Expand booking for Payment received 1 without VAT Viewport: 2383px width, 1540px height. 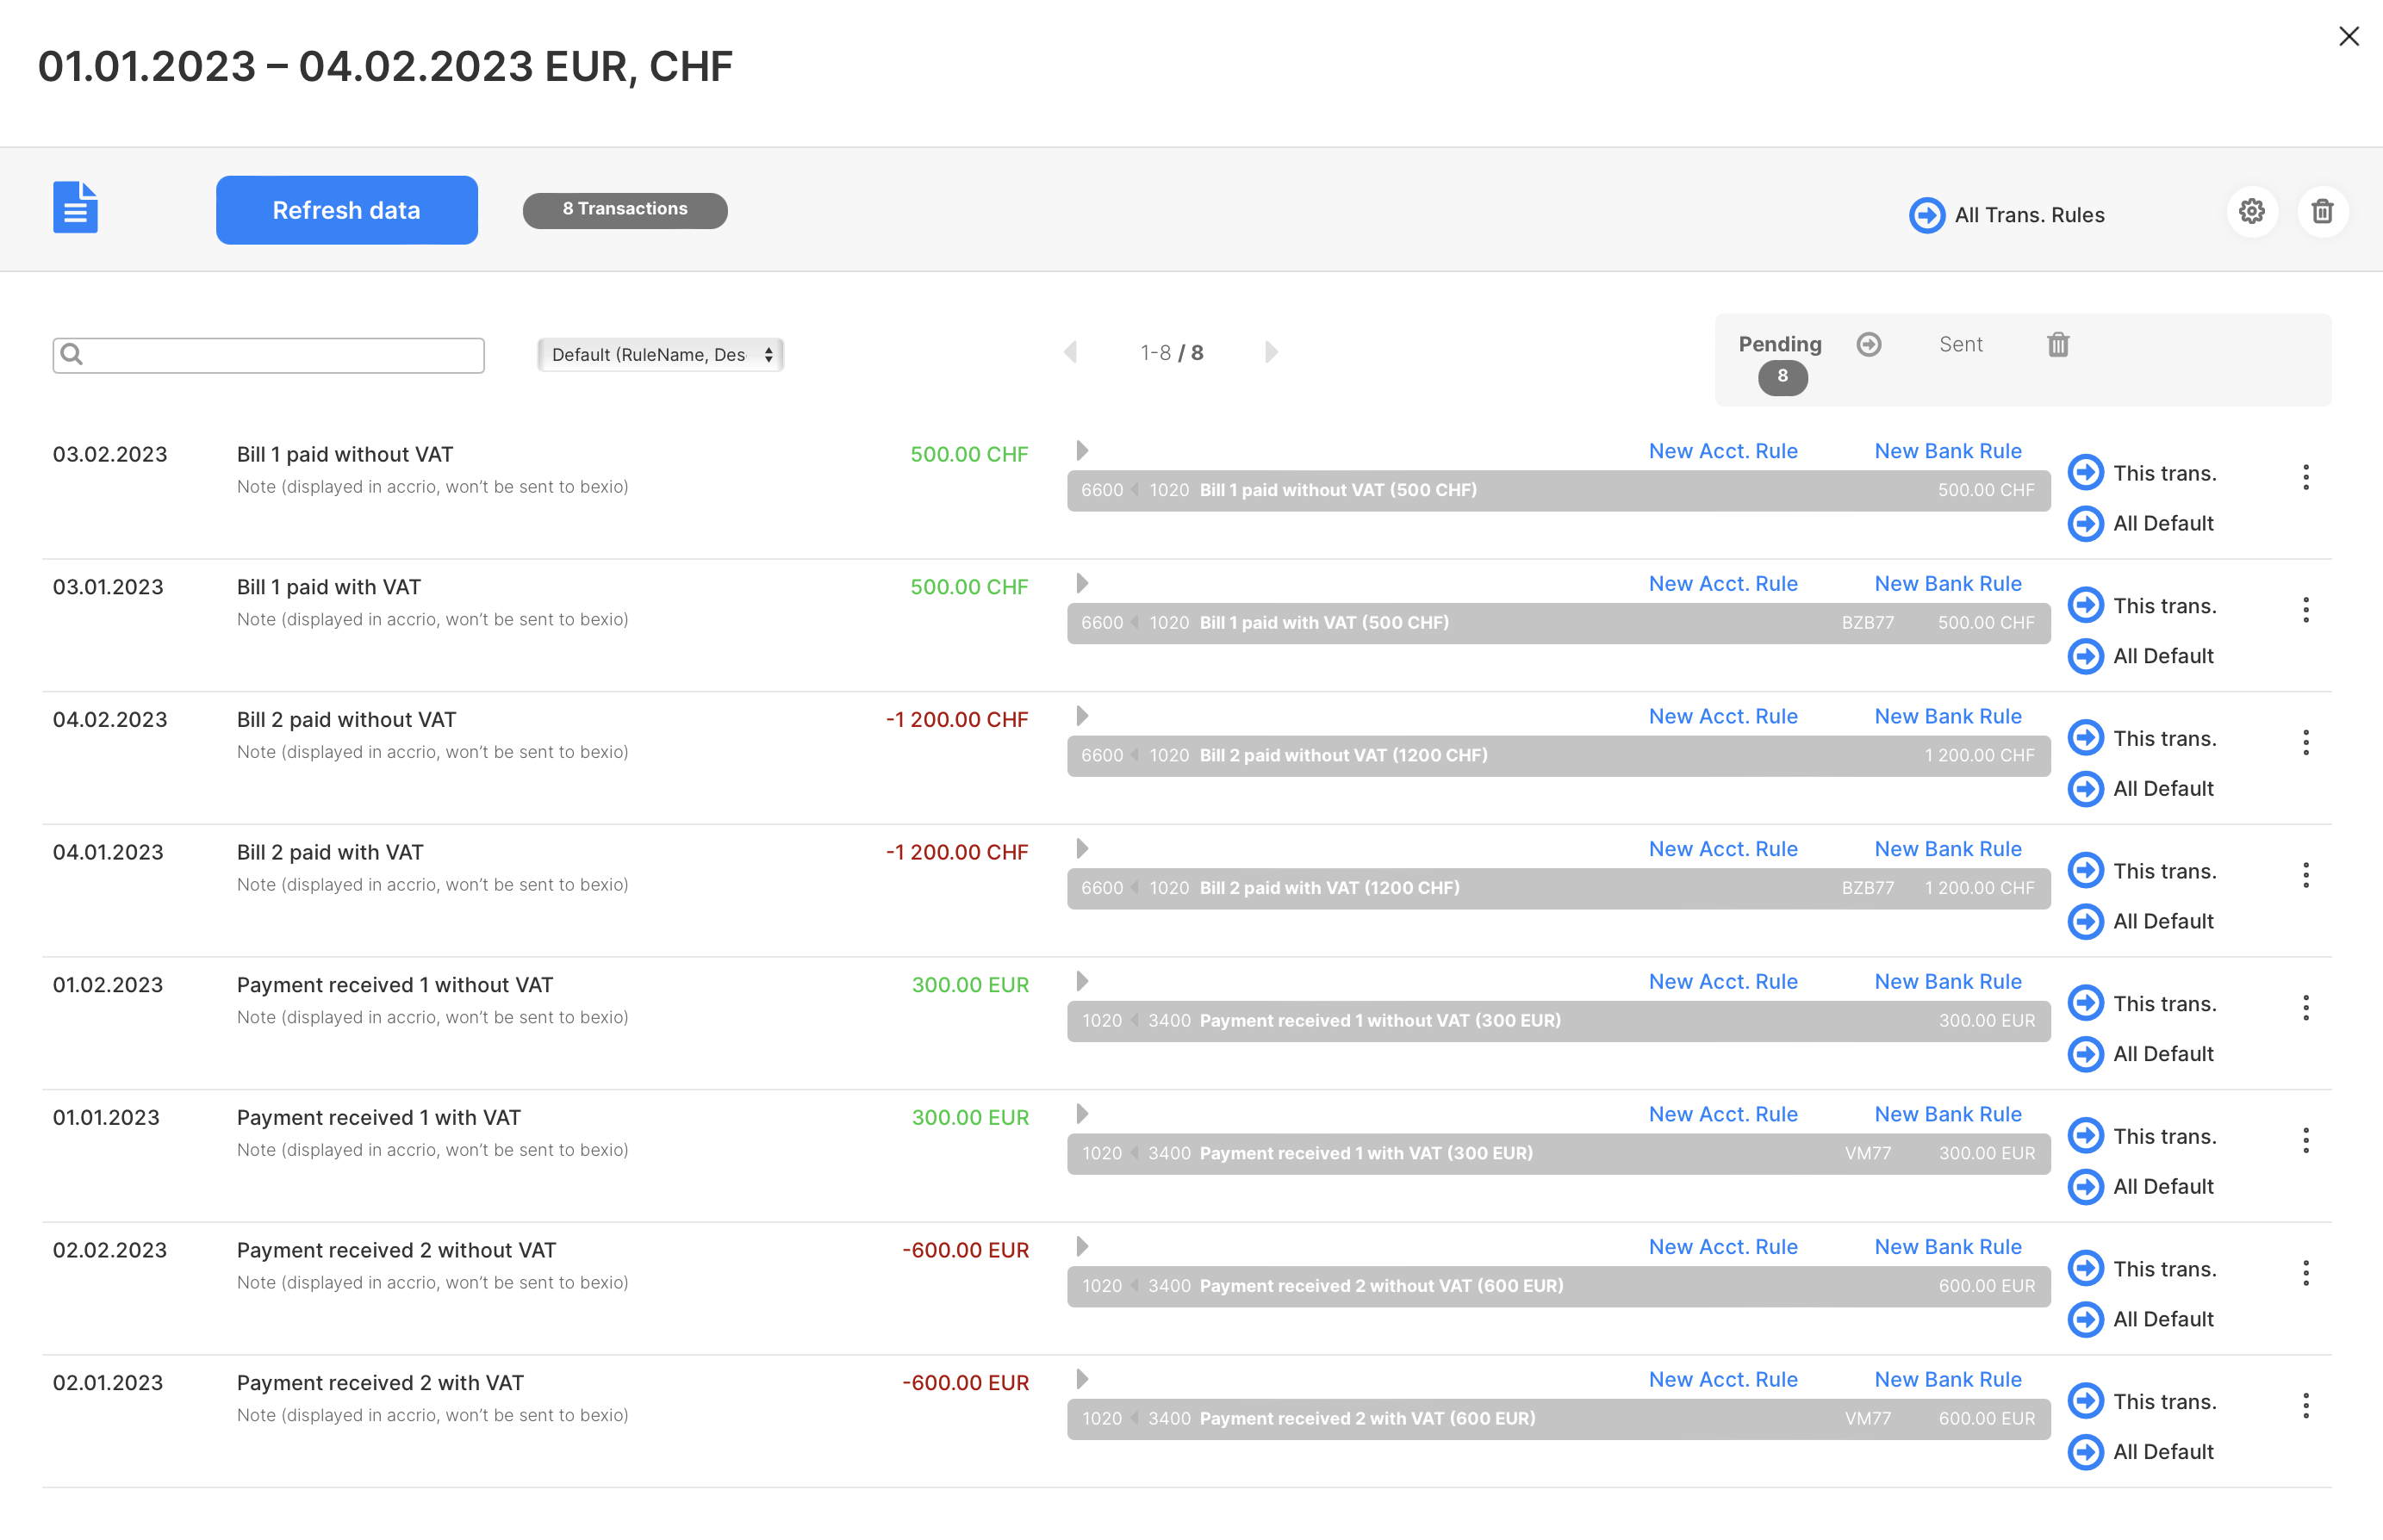click(1082, 982)
